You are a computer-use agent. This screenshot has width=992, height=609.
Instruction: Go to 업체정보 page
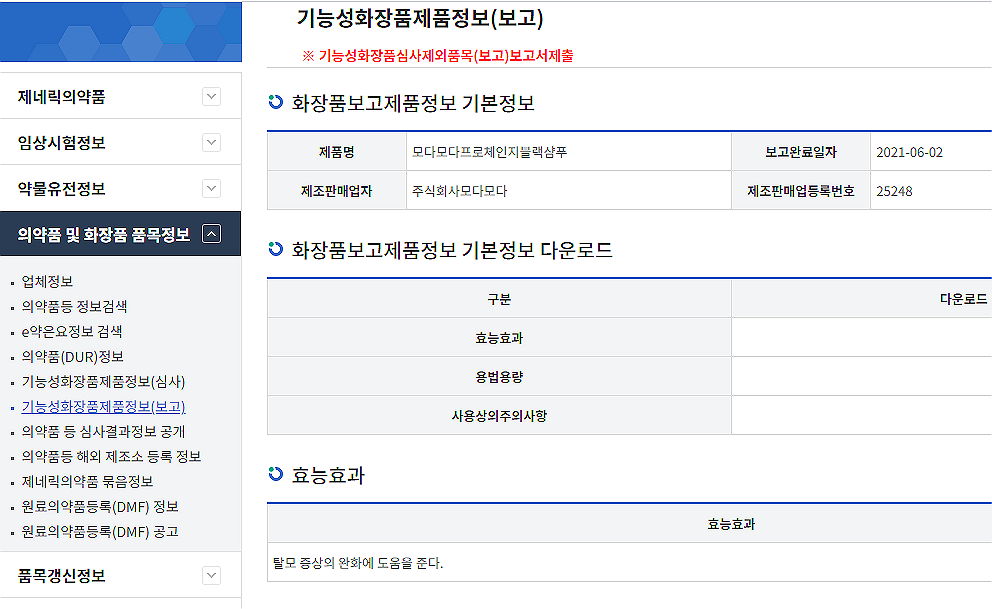47,281
